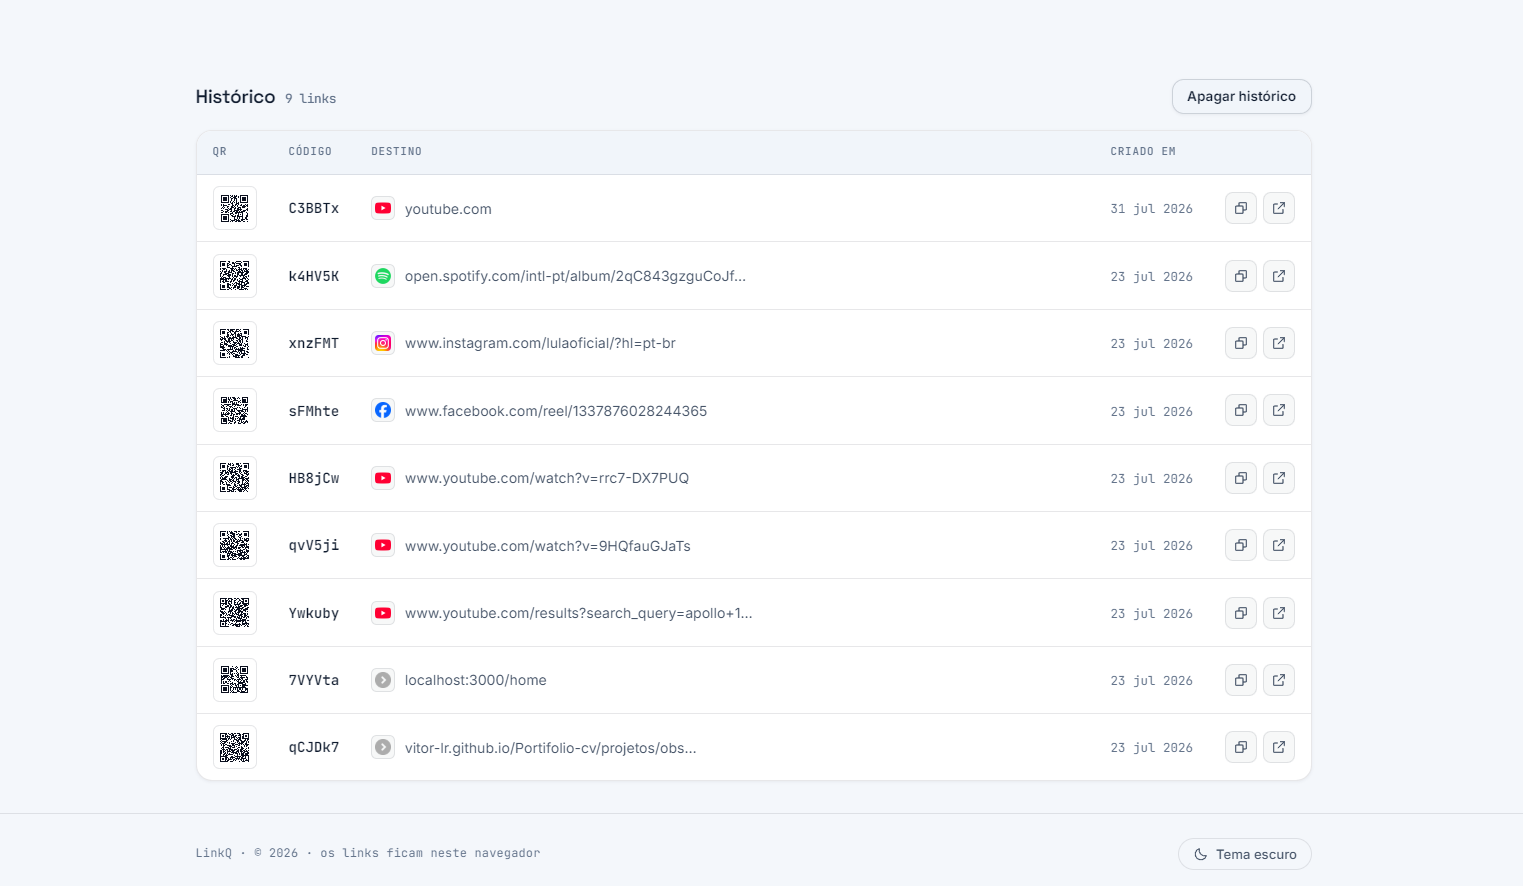
Task: Open the sFMhte facebook link externally
Action: pyautogui.click(x=1278, y=410)
